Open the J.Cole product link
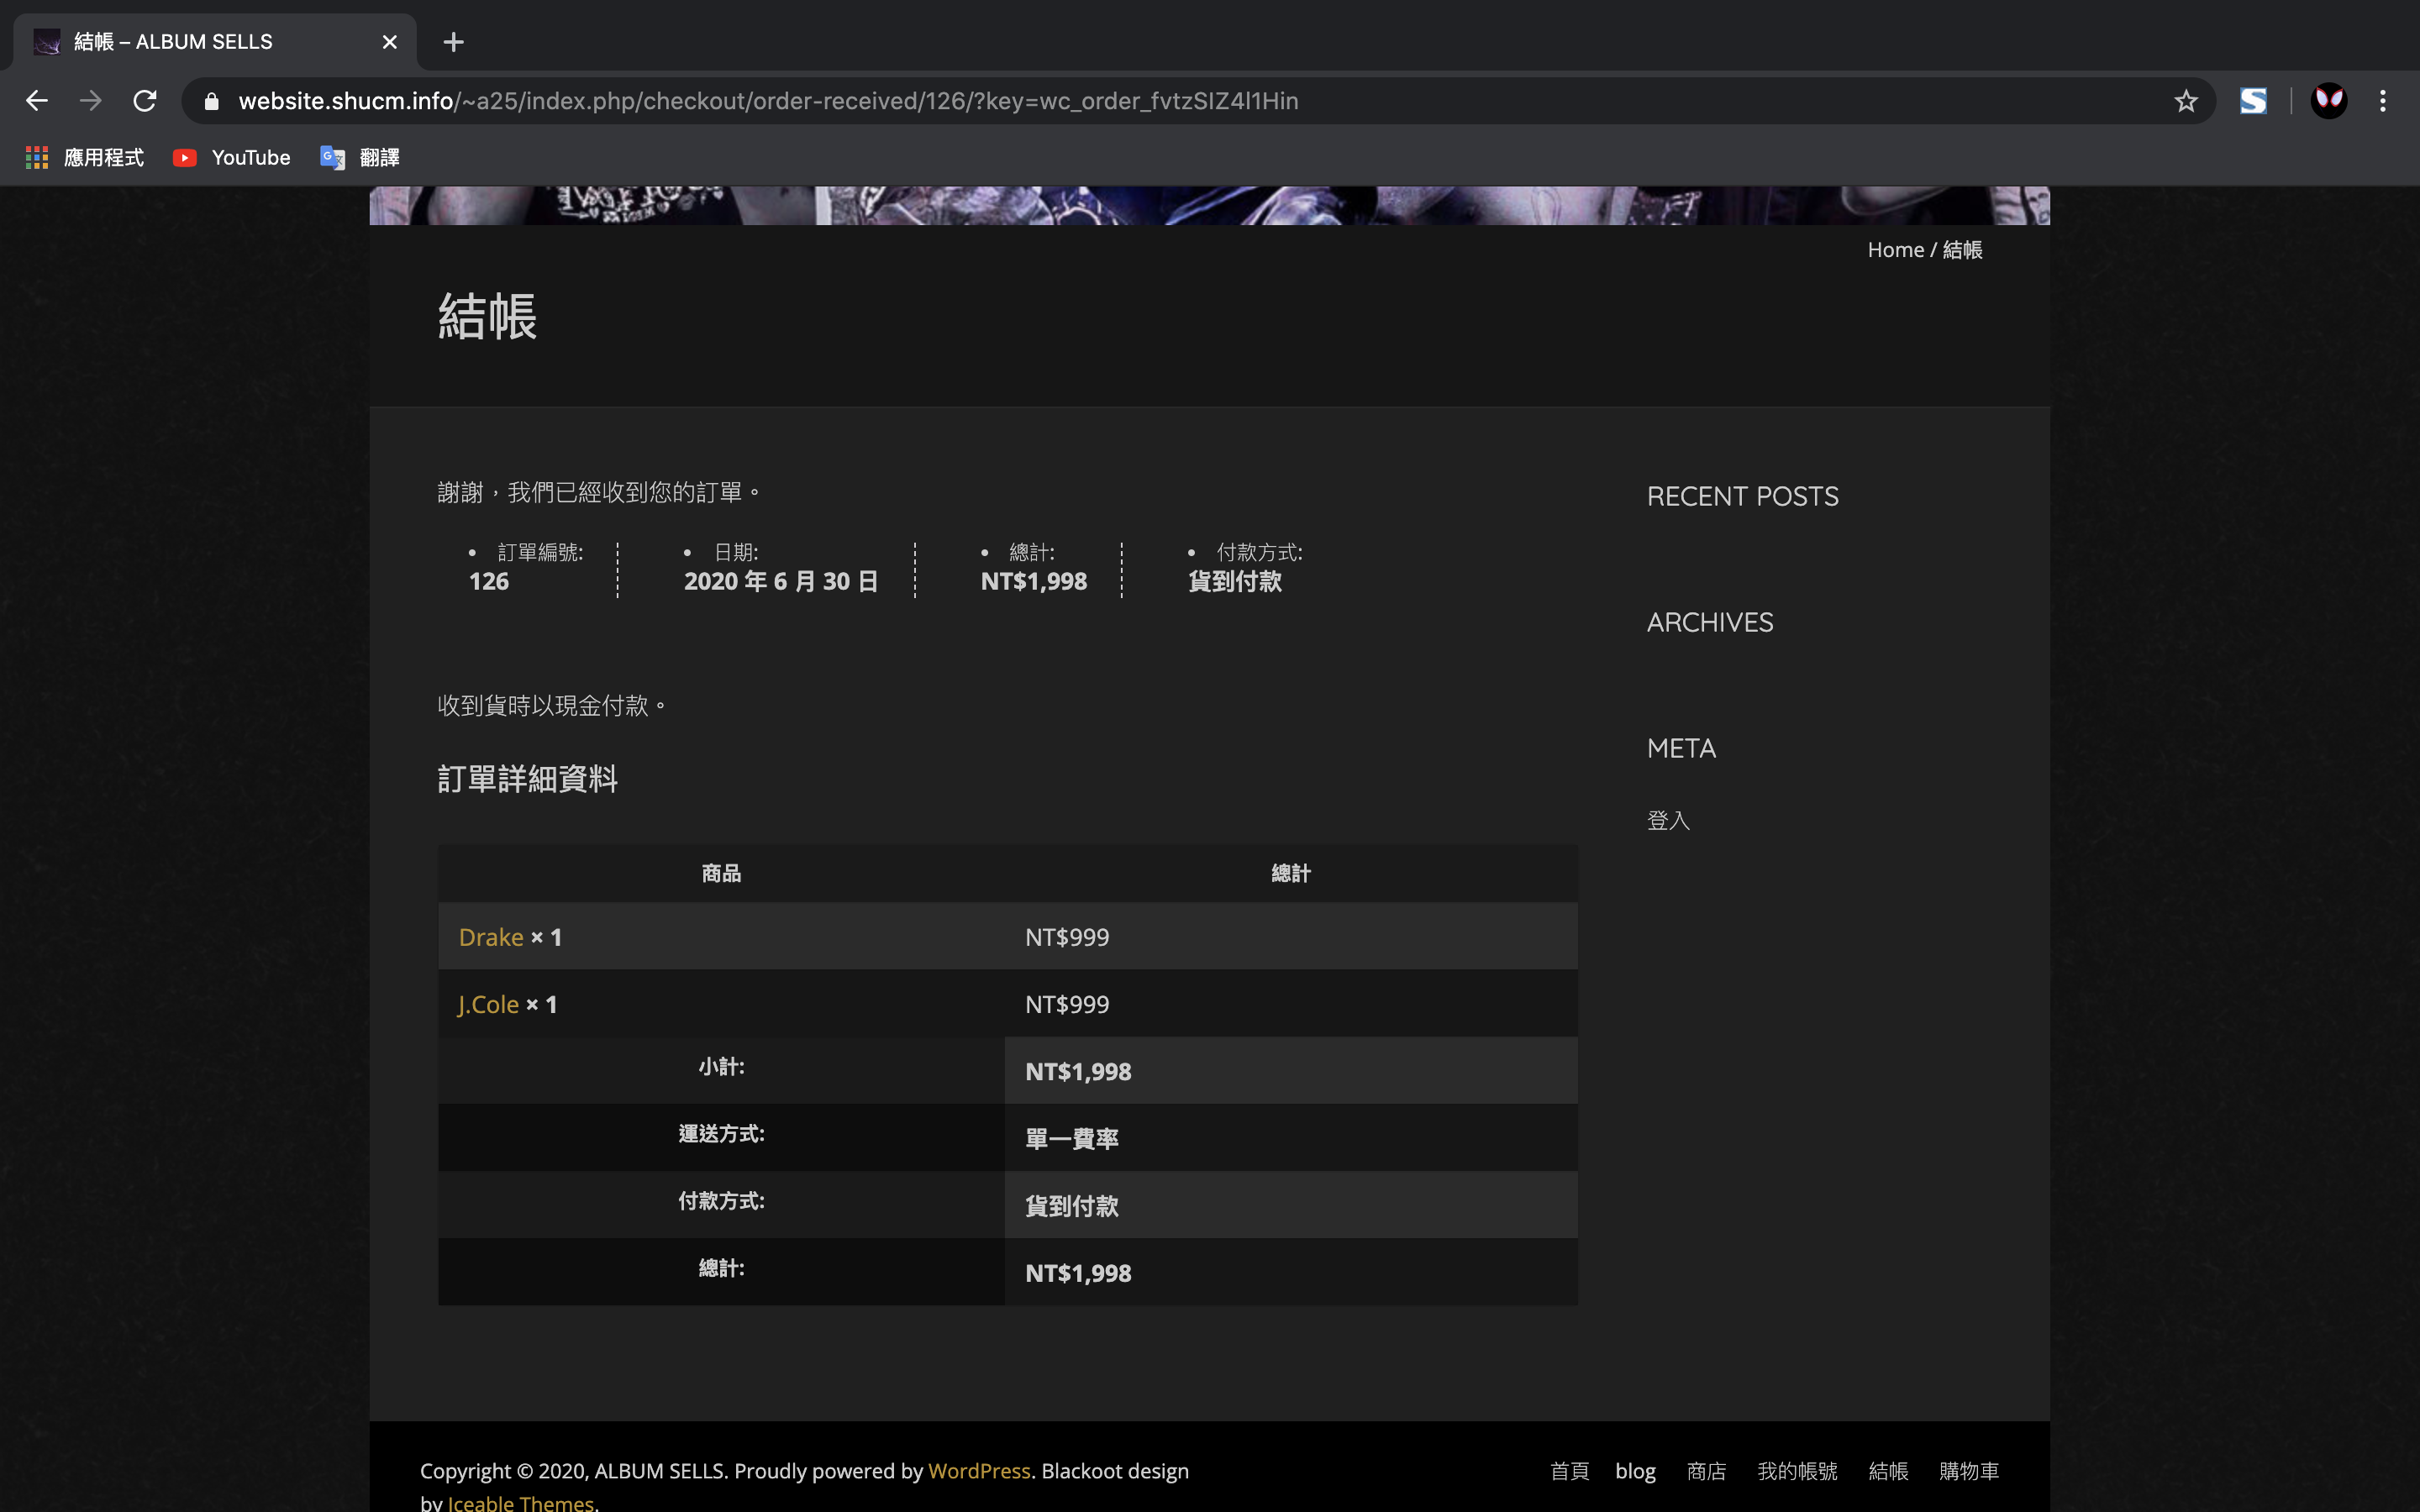 [488, 1004]
